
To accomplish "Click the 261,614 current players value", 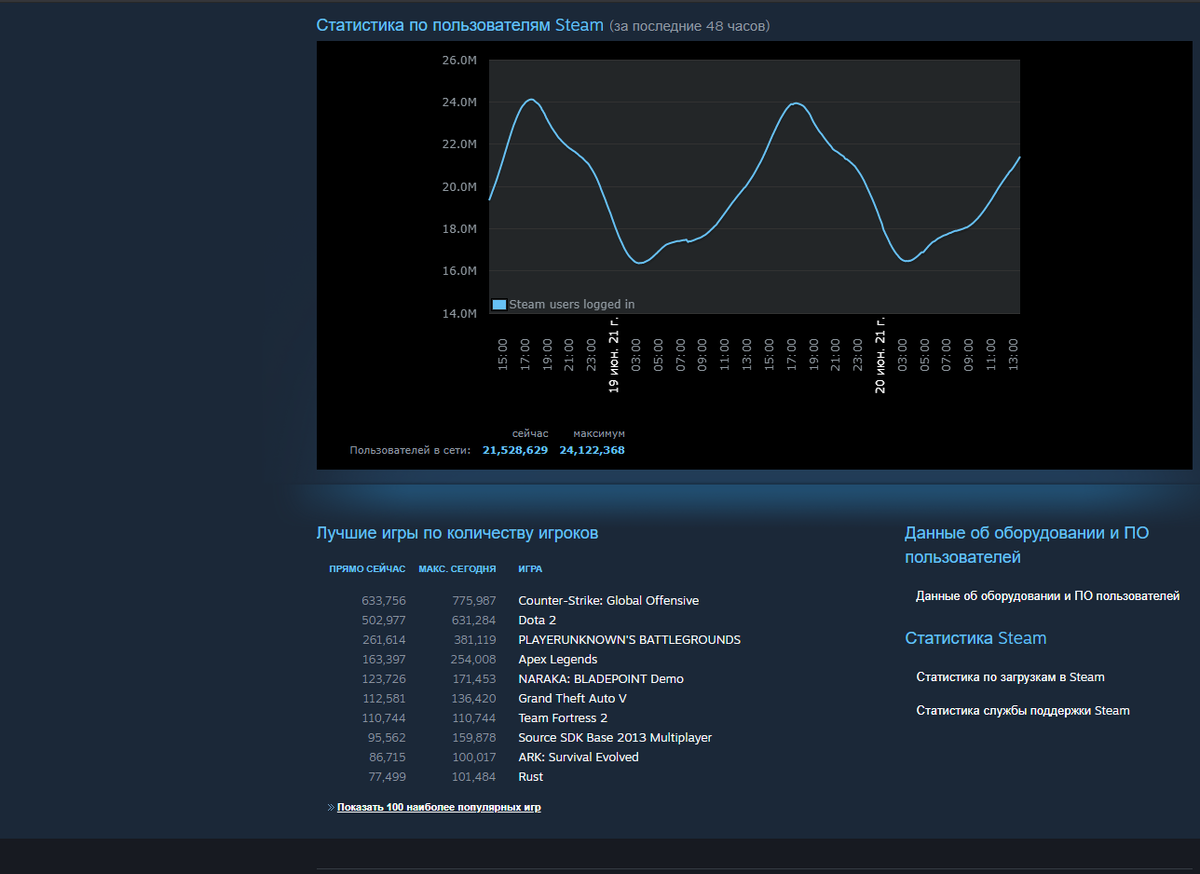I will (384, 640).
